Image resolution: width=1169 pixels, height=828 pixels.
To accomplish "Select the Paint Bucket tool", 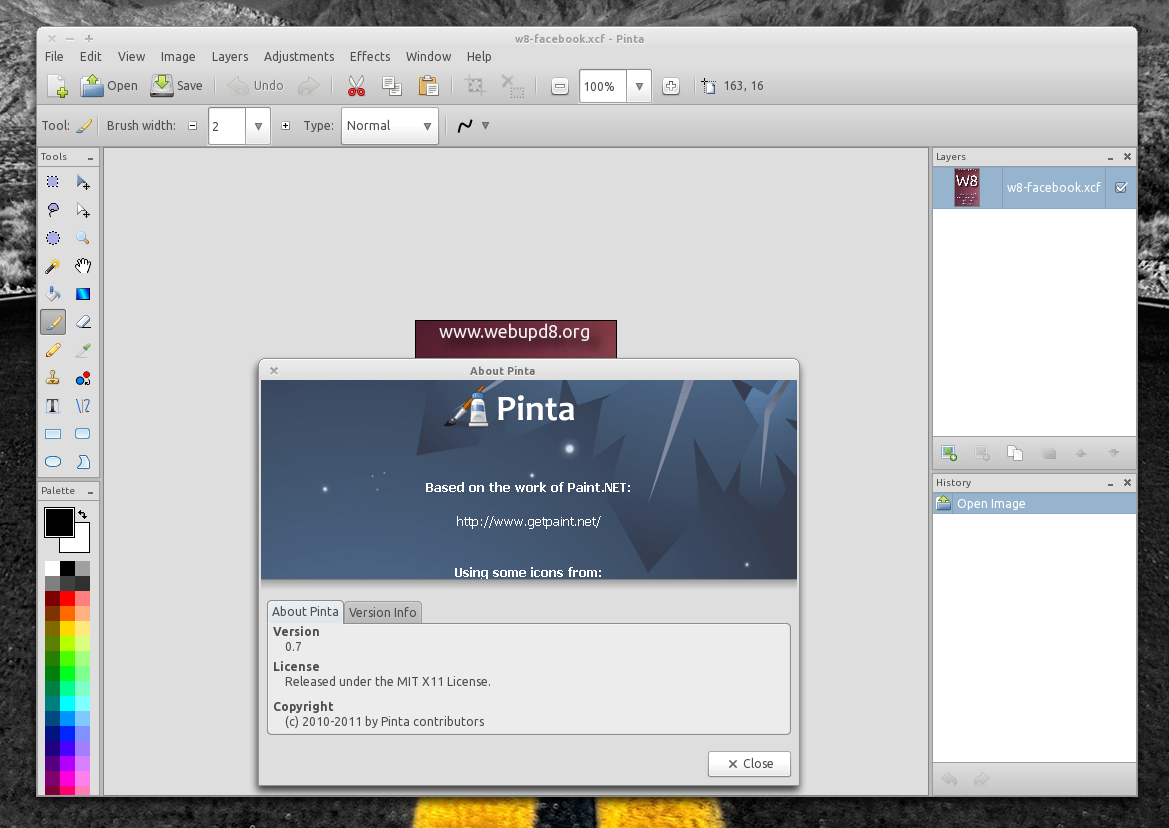I will pos(53,294).
